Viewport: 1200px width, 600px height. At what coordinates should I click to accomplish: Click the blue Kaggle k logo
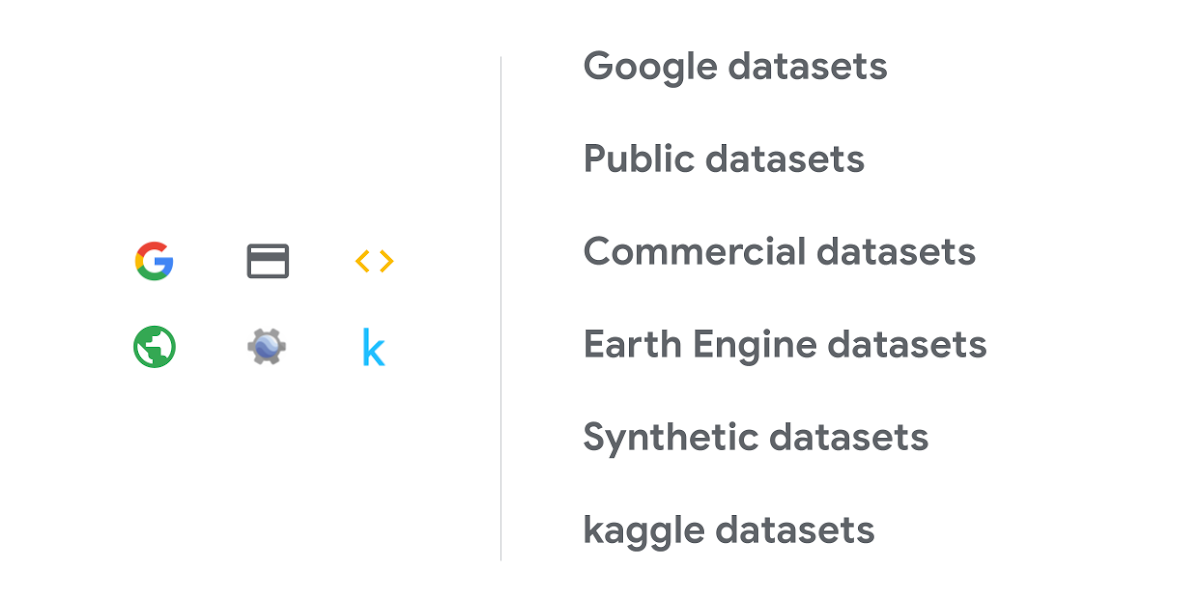pyautogui.click(x=373, y=348)
